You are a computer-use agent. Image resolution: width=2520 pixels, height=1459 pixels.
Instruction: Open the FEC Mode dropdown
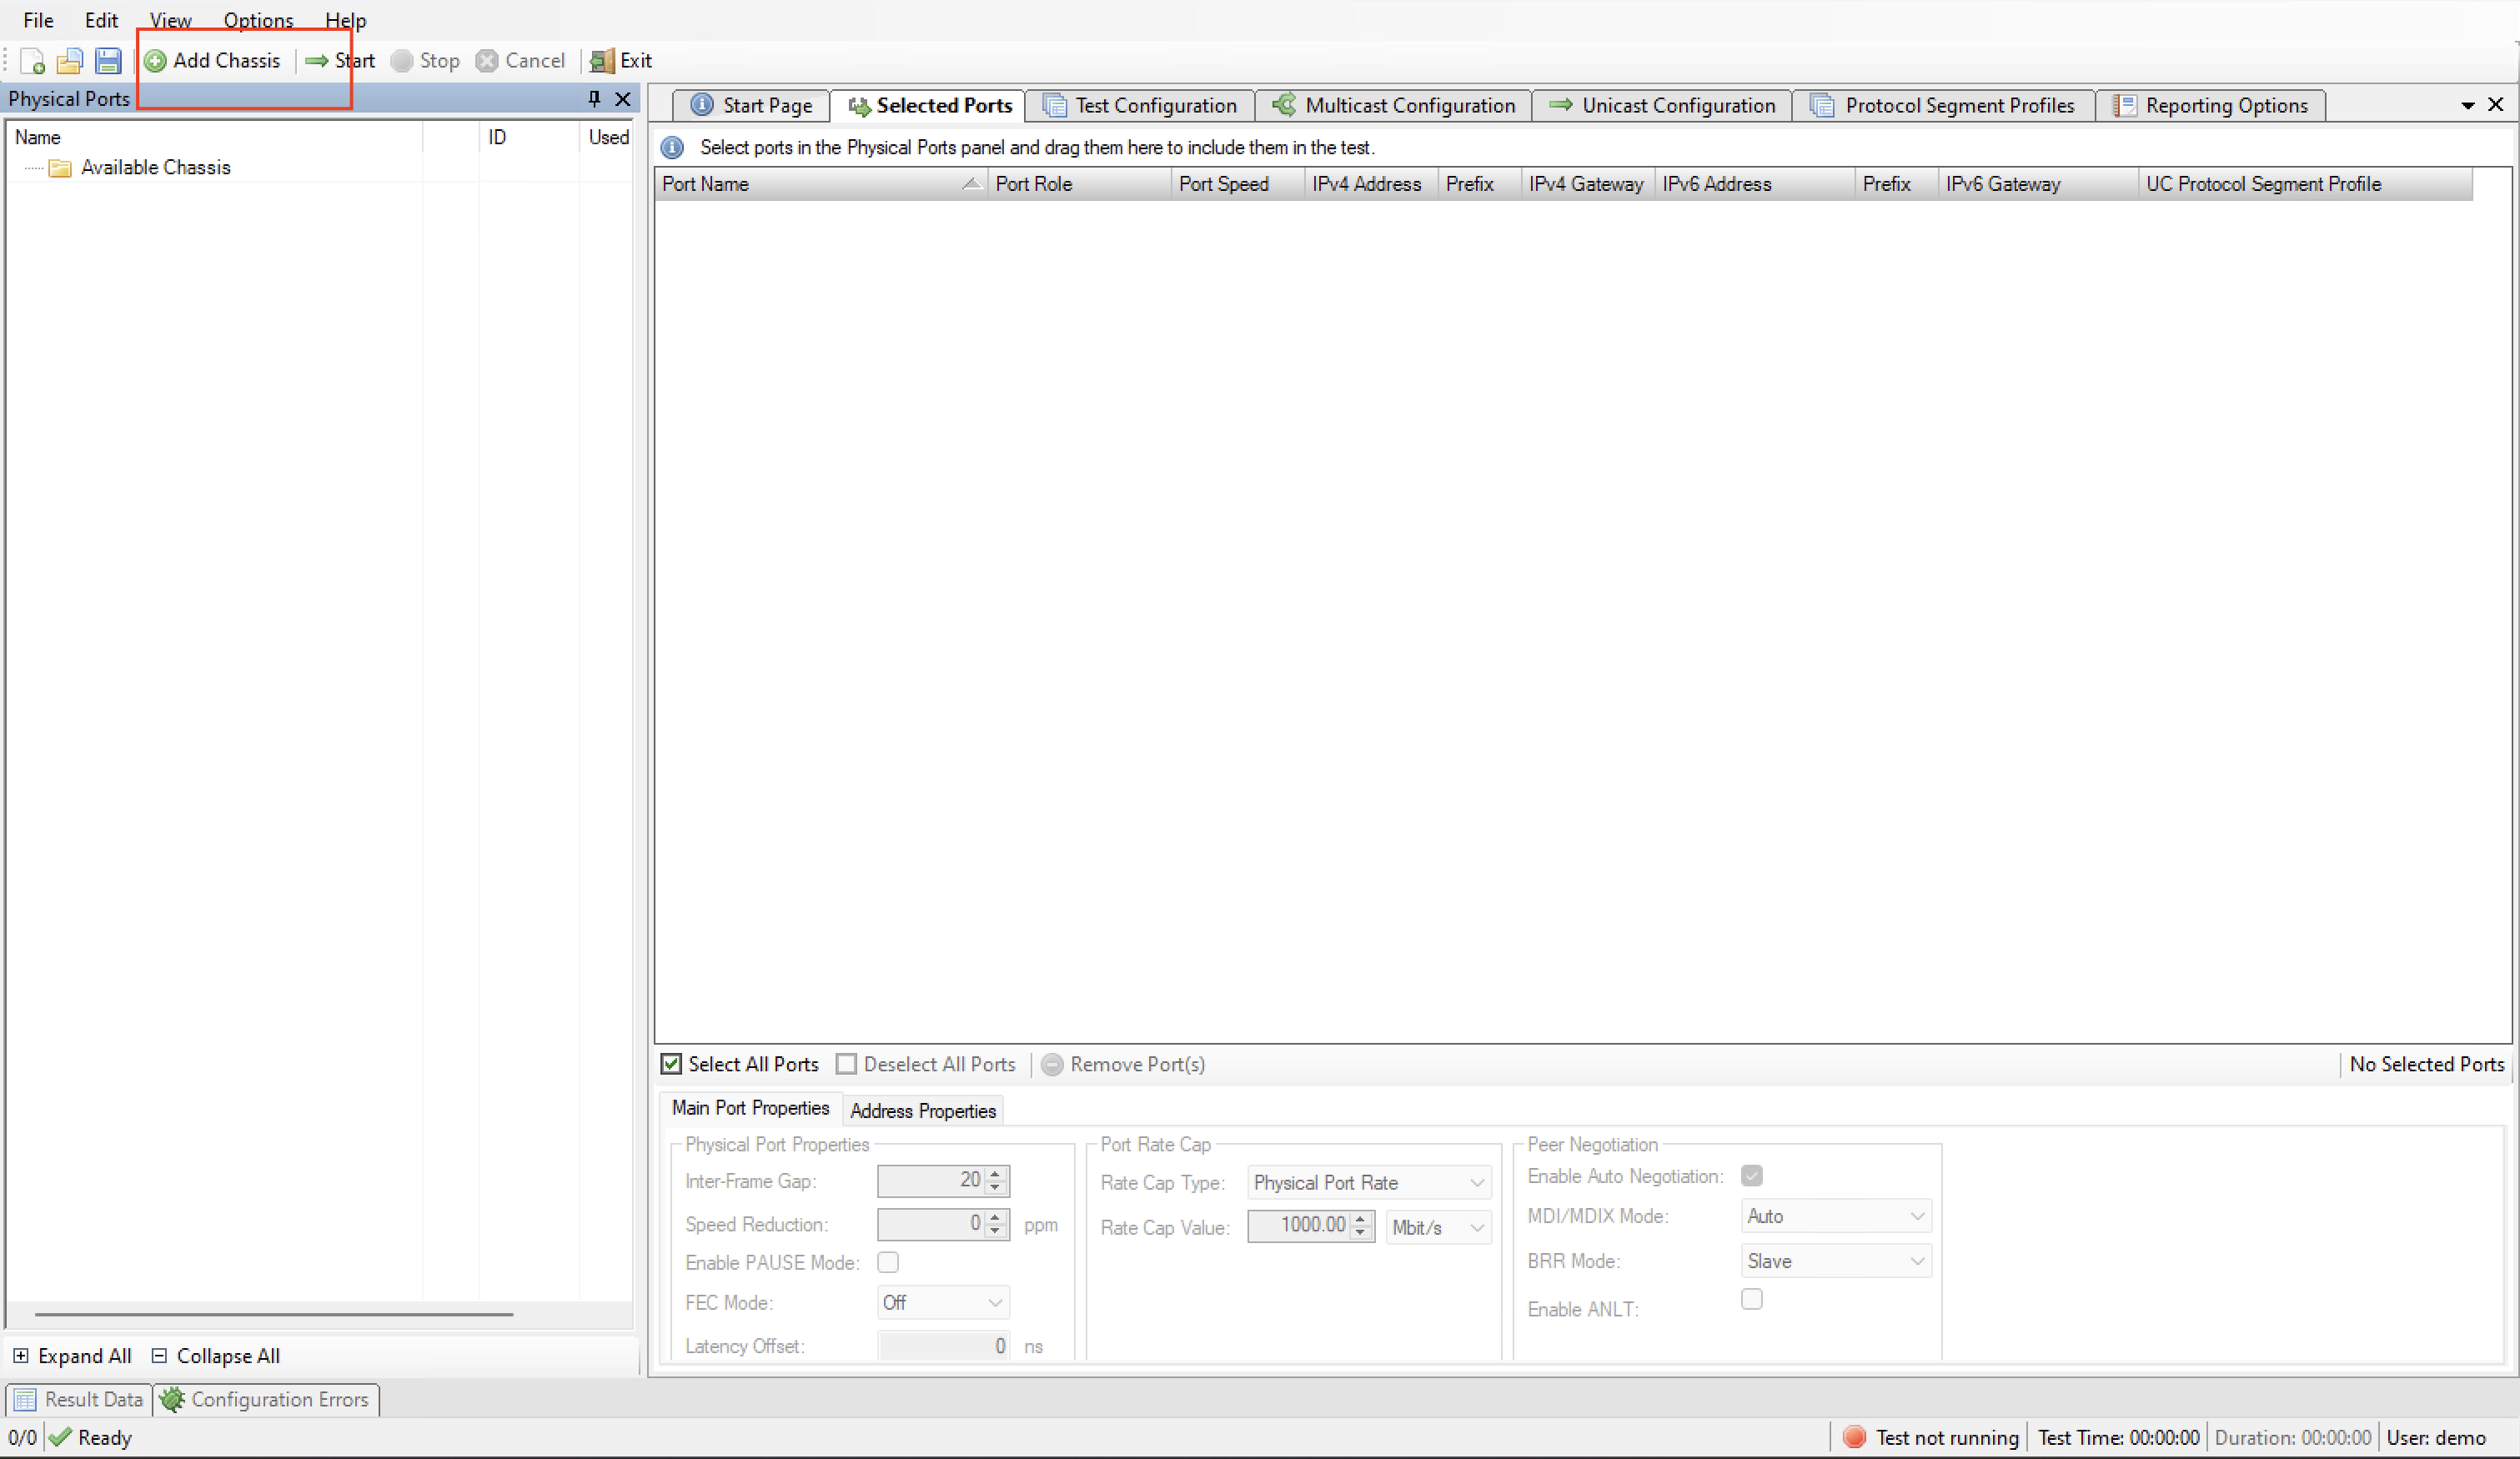pos(942,1302)
